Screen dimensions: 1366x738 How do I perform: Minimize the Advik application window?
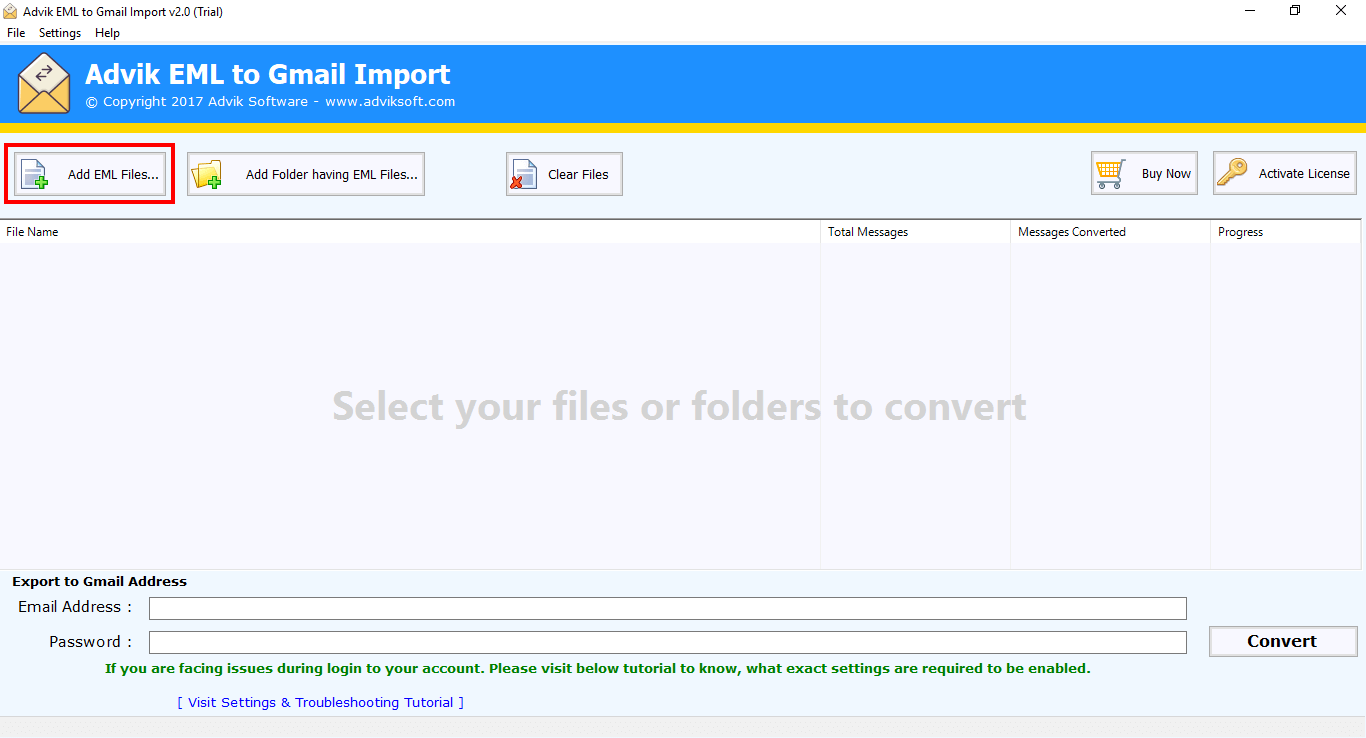coord(1250,11)
